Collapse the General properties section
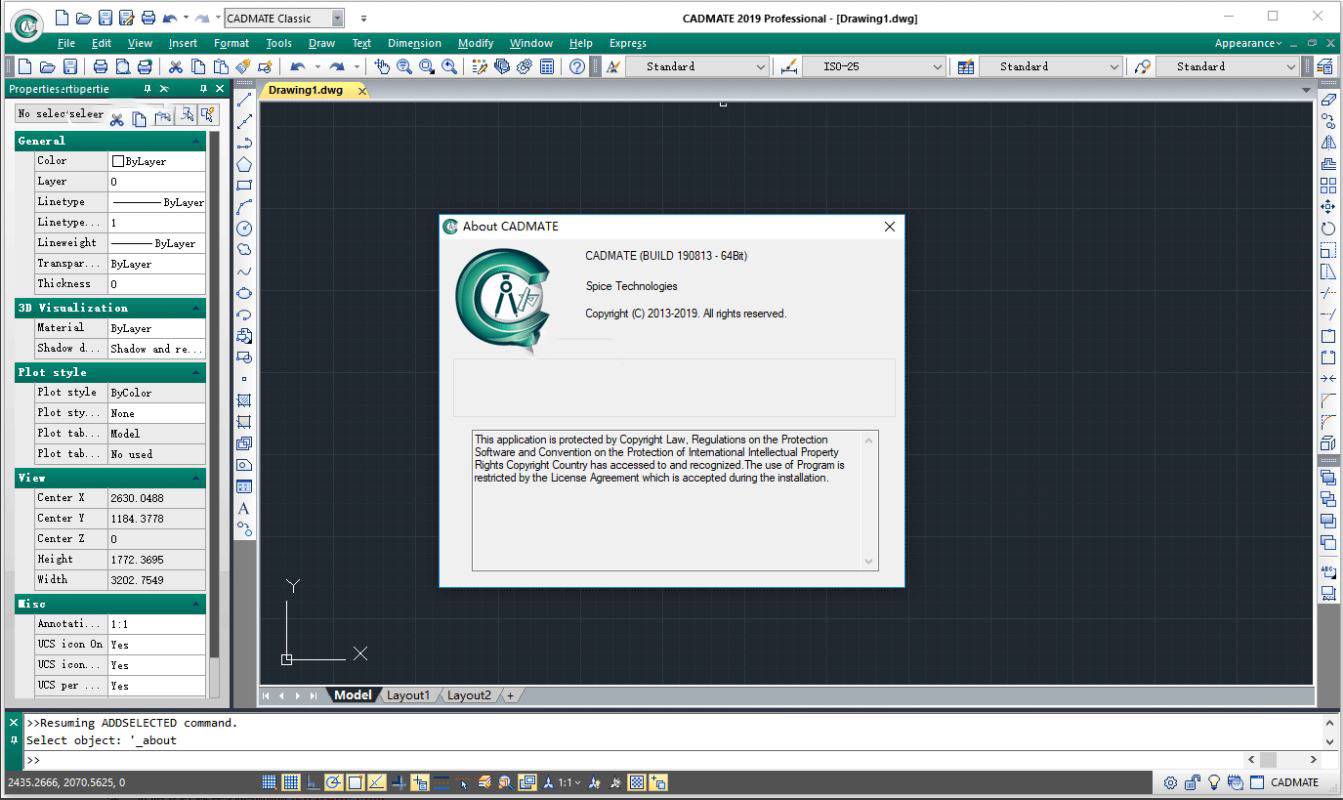The image size is (1343, 800). (197, 141)
